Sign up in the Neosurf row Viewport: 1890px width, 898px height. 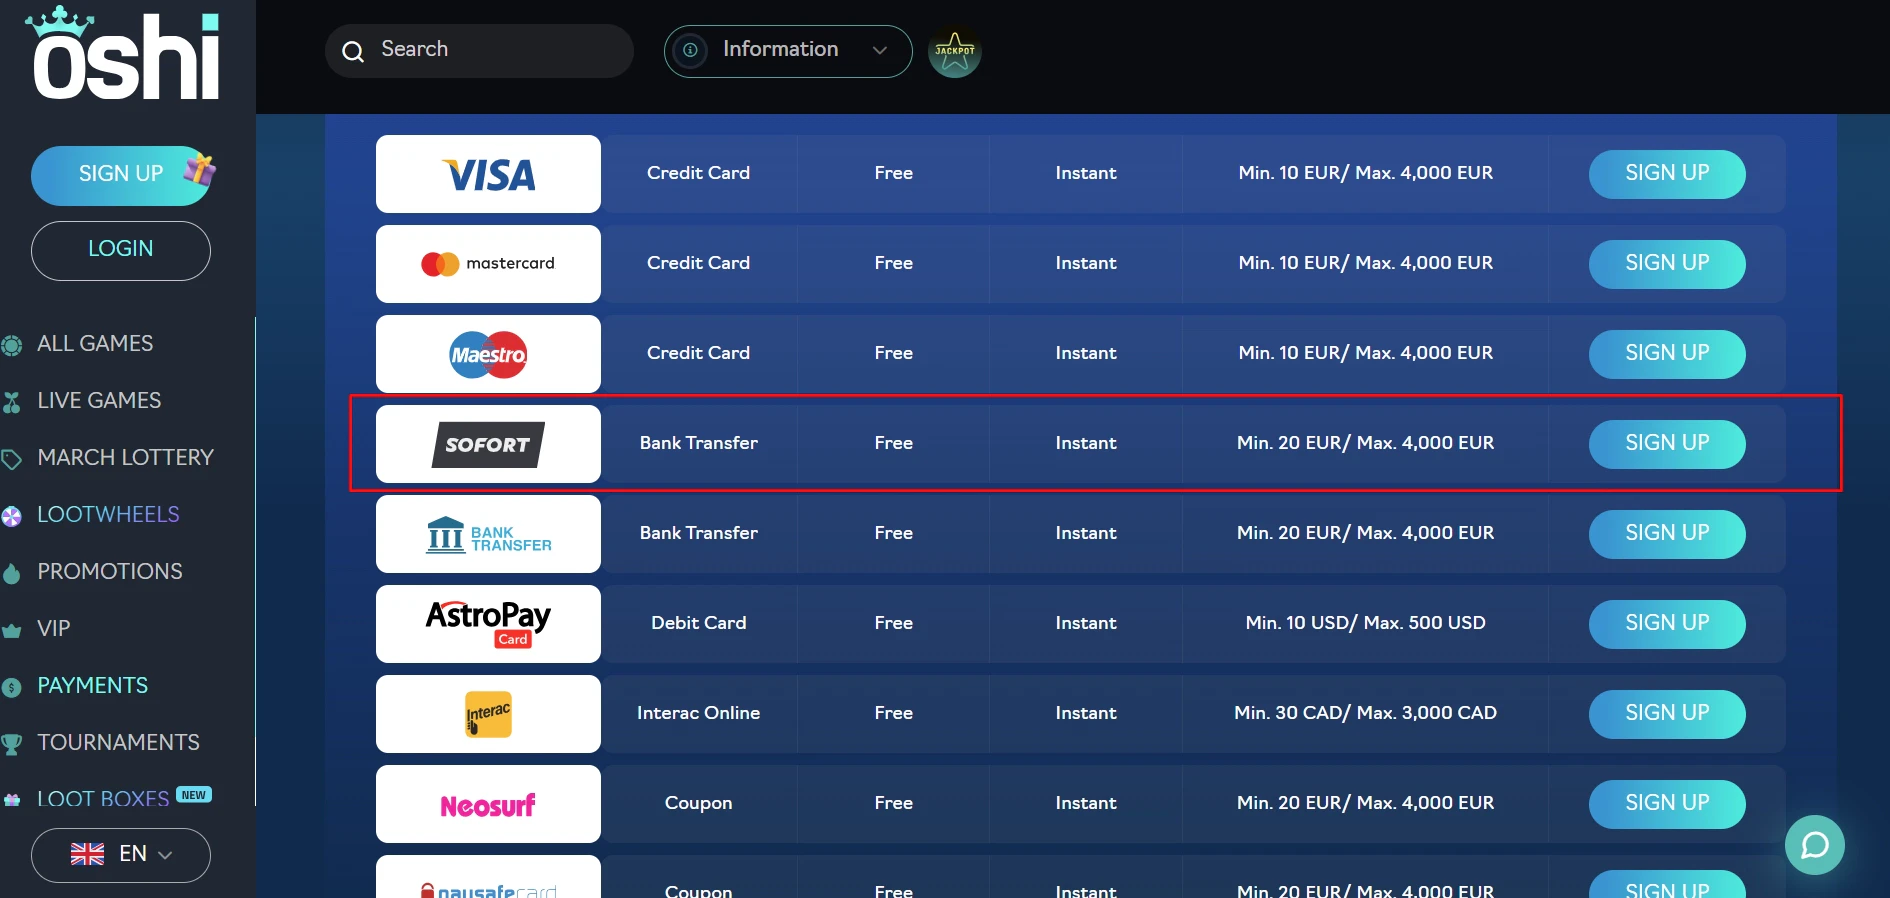(x=1667, y=804)
